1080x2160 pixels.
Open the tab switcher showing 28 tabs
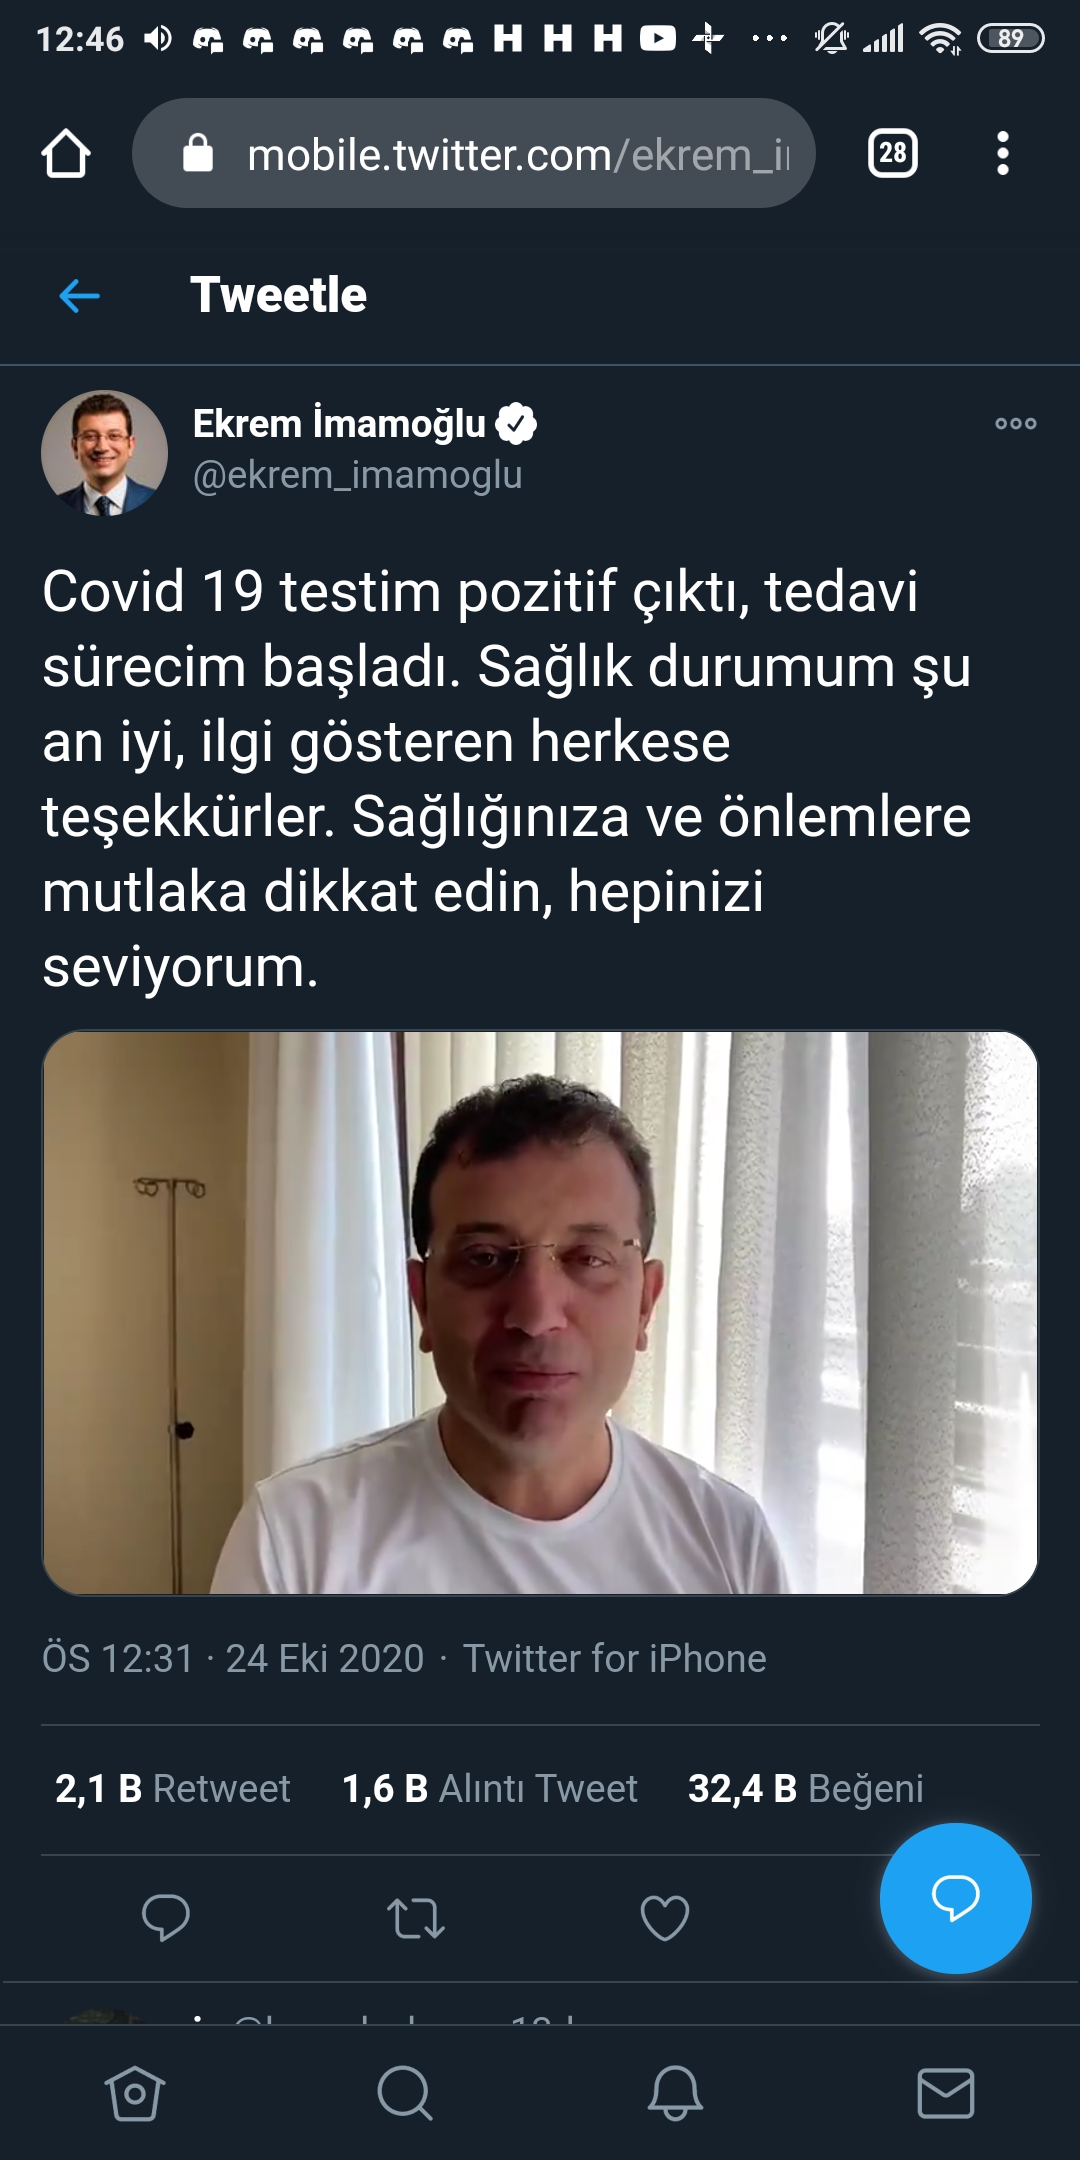[x=893, y=153]
